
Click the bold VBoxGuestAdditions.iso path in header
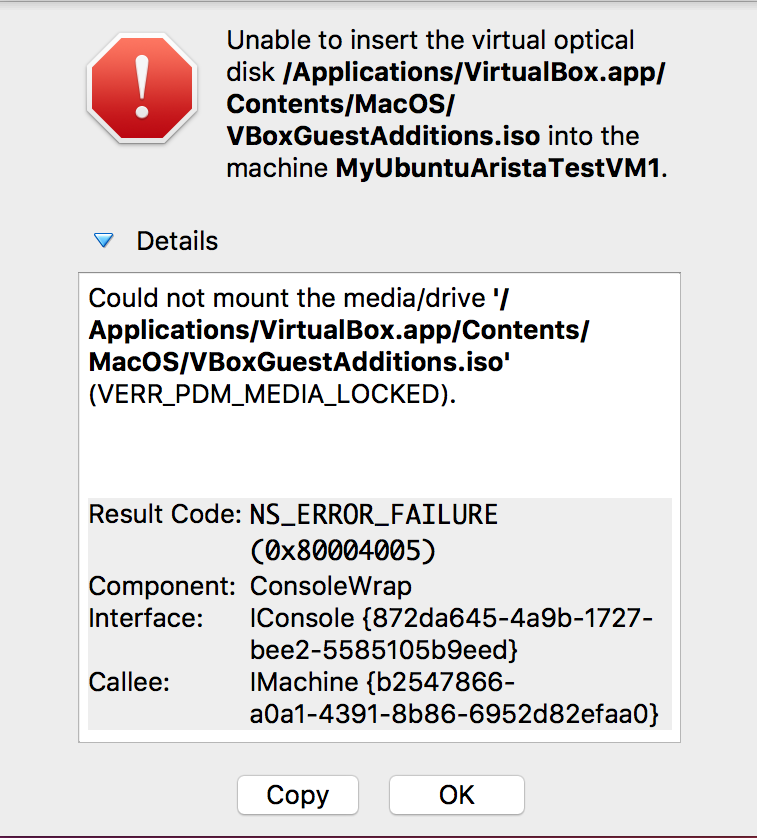[x=383, y=136]
